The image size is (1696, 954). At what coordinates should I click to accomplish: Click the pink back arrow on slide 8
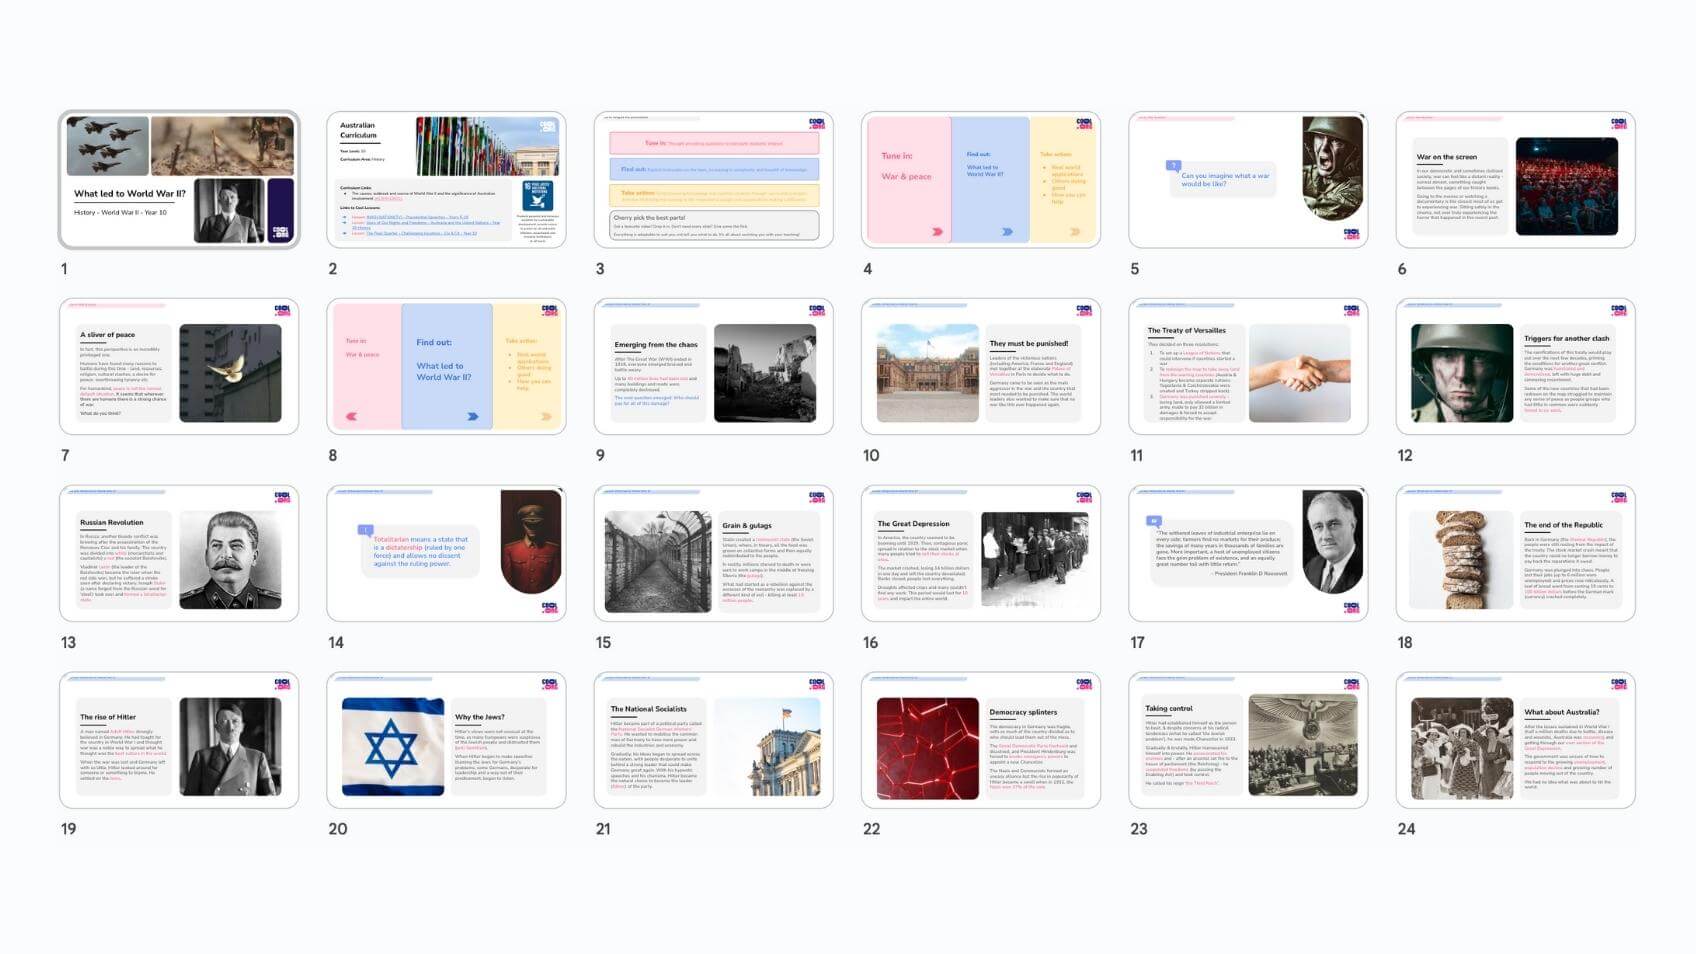click(351, 416)
